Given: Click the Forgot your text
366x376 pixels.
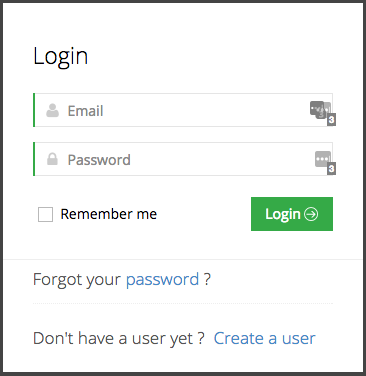Looking at the screenshot, I should click(77, 280).
